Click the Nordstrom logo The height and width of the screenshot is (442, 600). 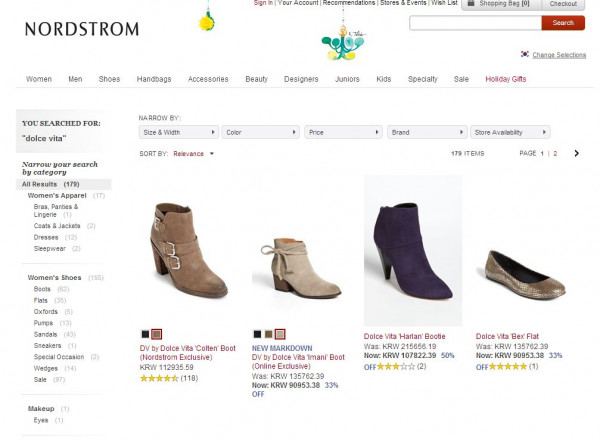[82, 29]
